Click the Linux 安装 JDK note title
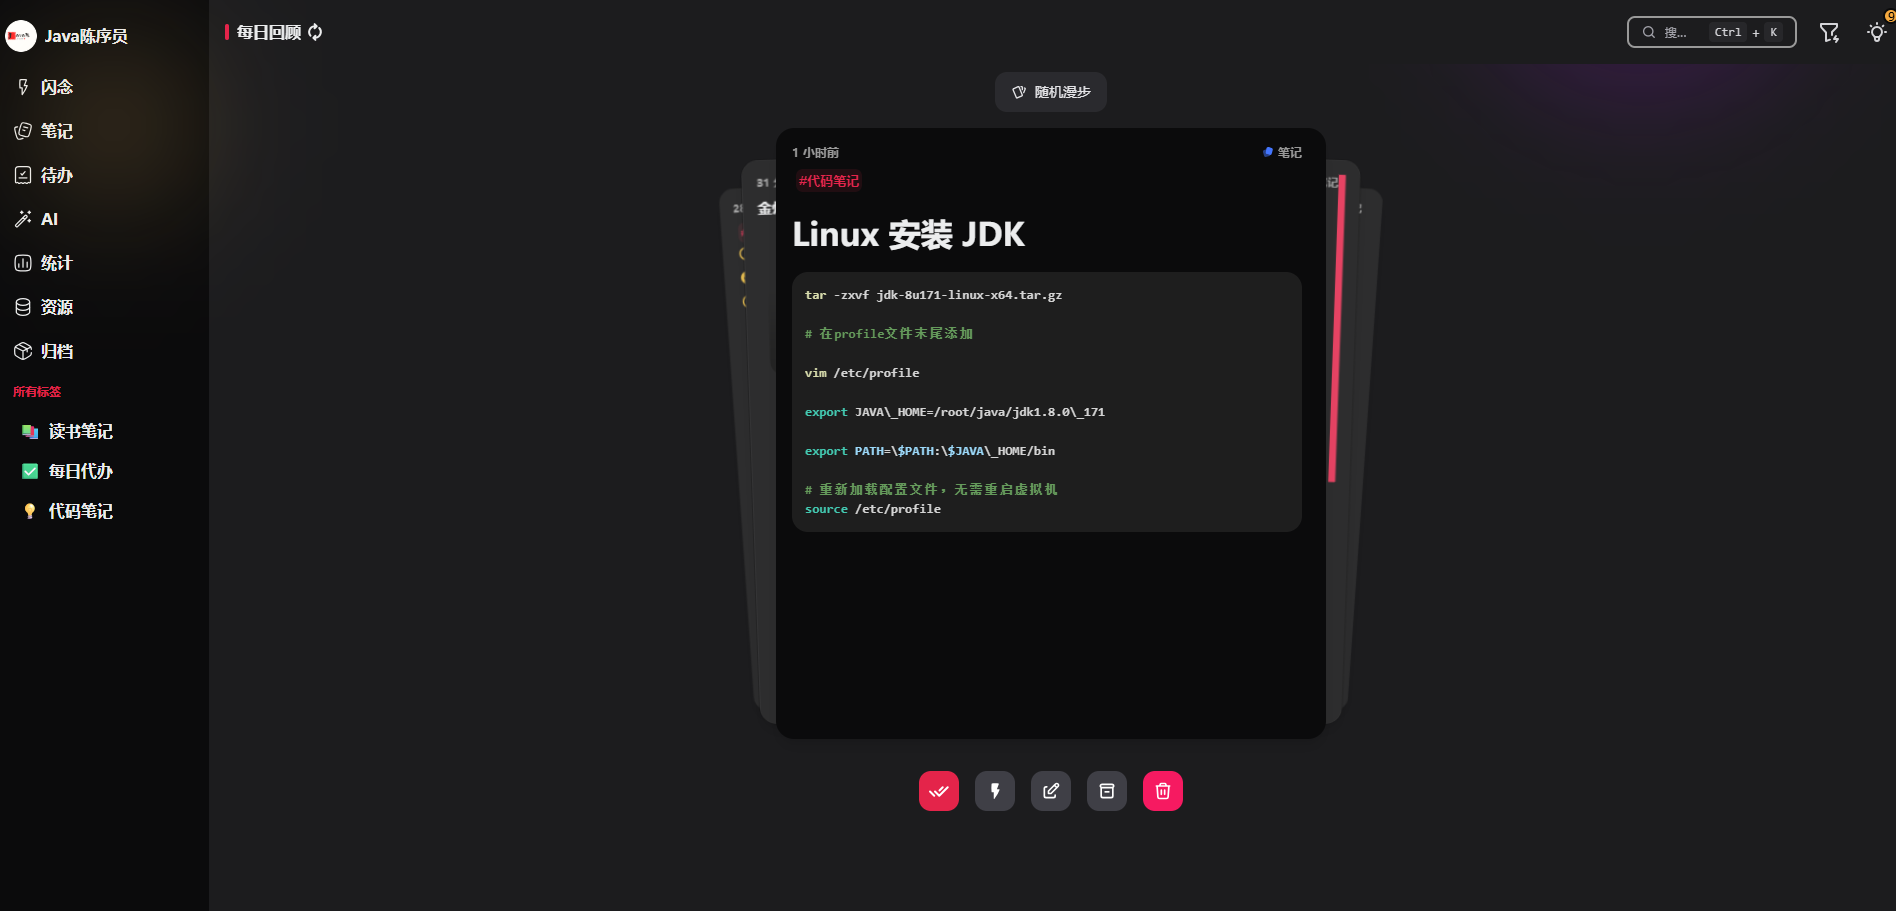 tap(908, 234)
